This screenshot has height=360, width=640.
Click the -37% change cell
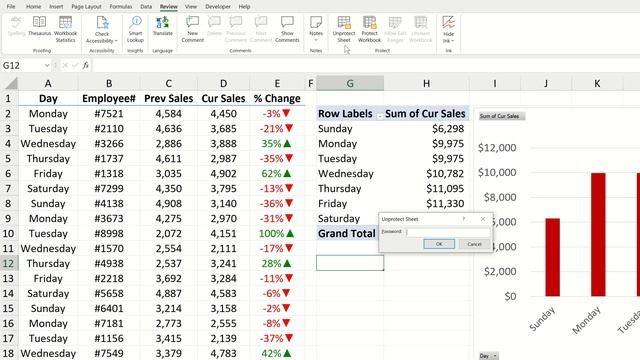coord(277,339)
